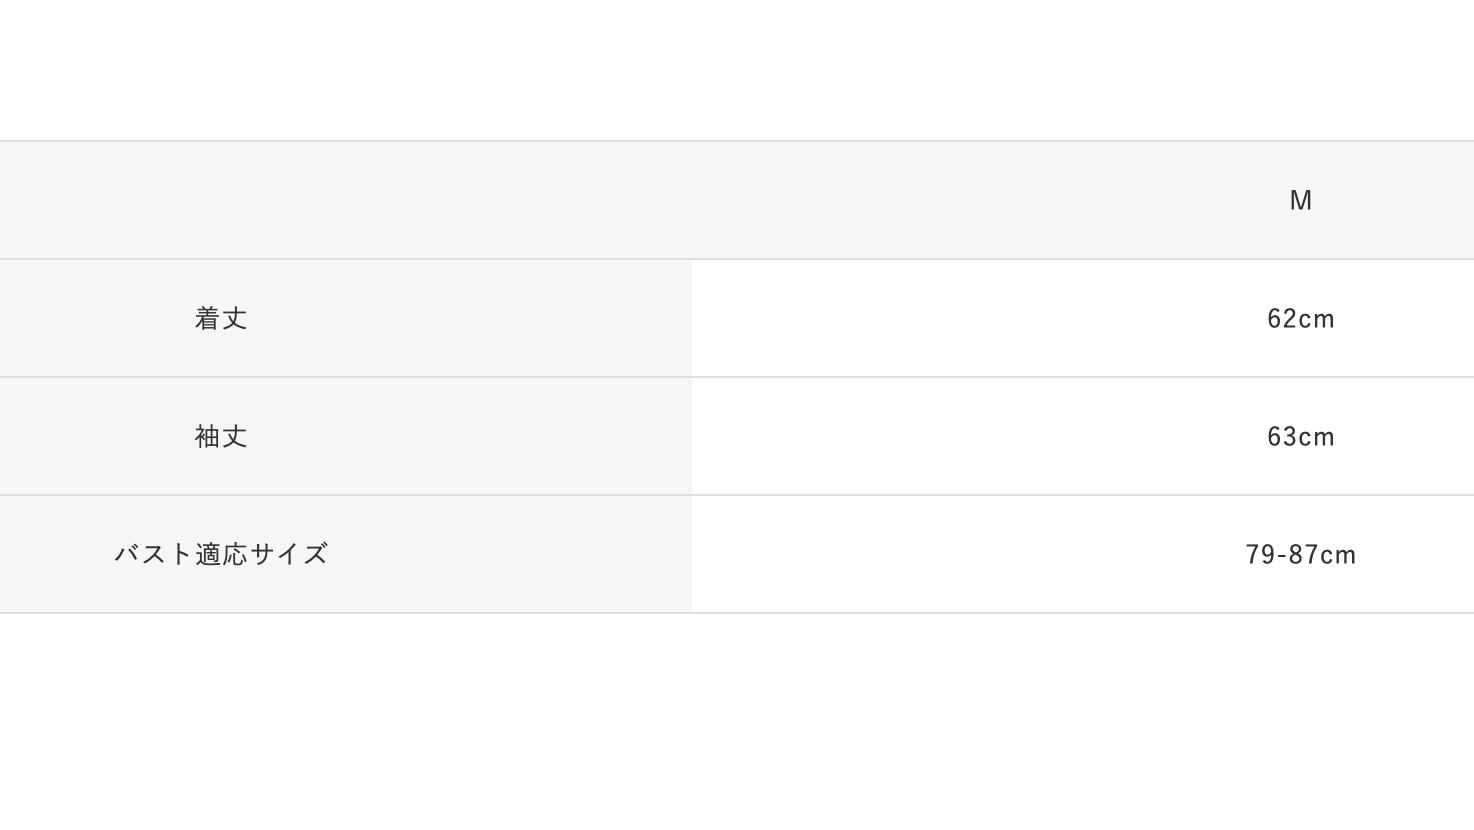Tap the bust size label バスト適応サイズ
The image size is (1474, 830).
tap(221, 554)
